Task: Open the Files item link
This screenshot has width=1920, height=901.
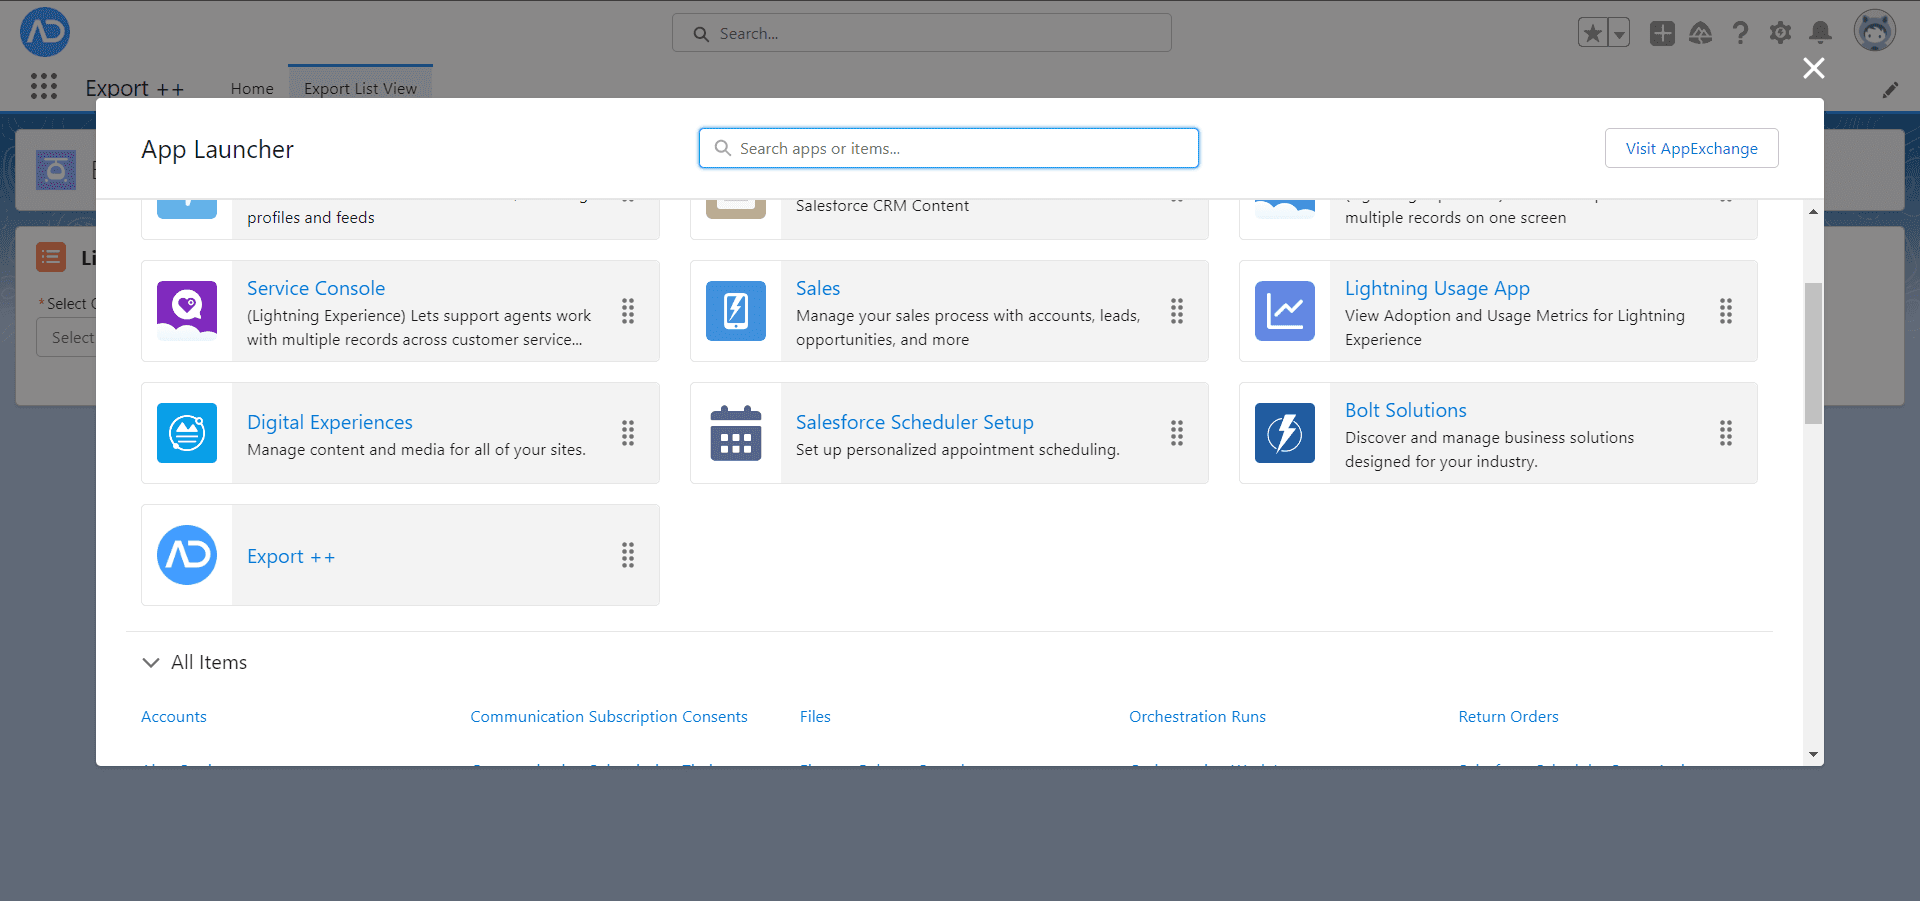Action: (x=815, y=716)
